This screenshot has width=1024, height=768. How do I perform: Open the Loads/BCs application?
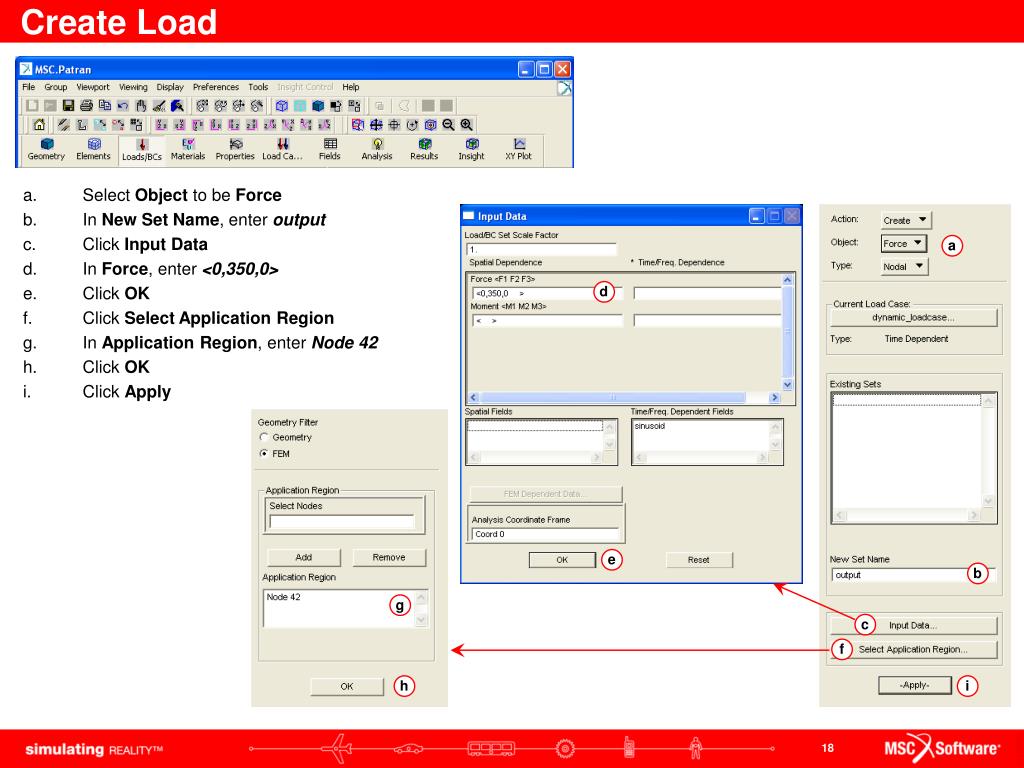coord(142,150)
